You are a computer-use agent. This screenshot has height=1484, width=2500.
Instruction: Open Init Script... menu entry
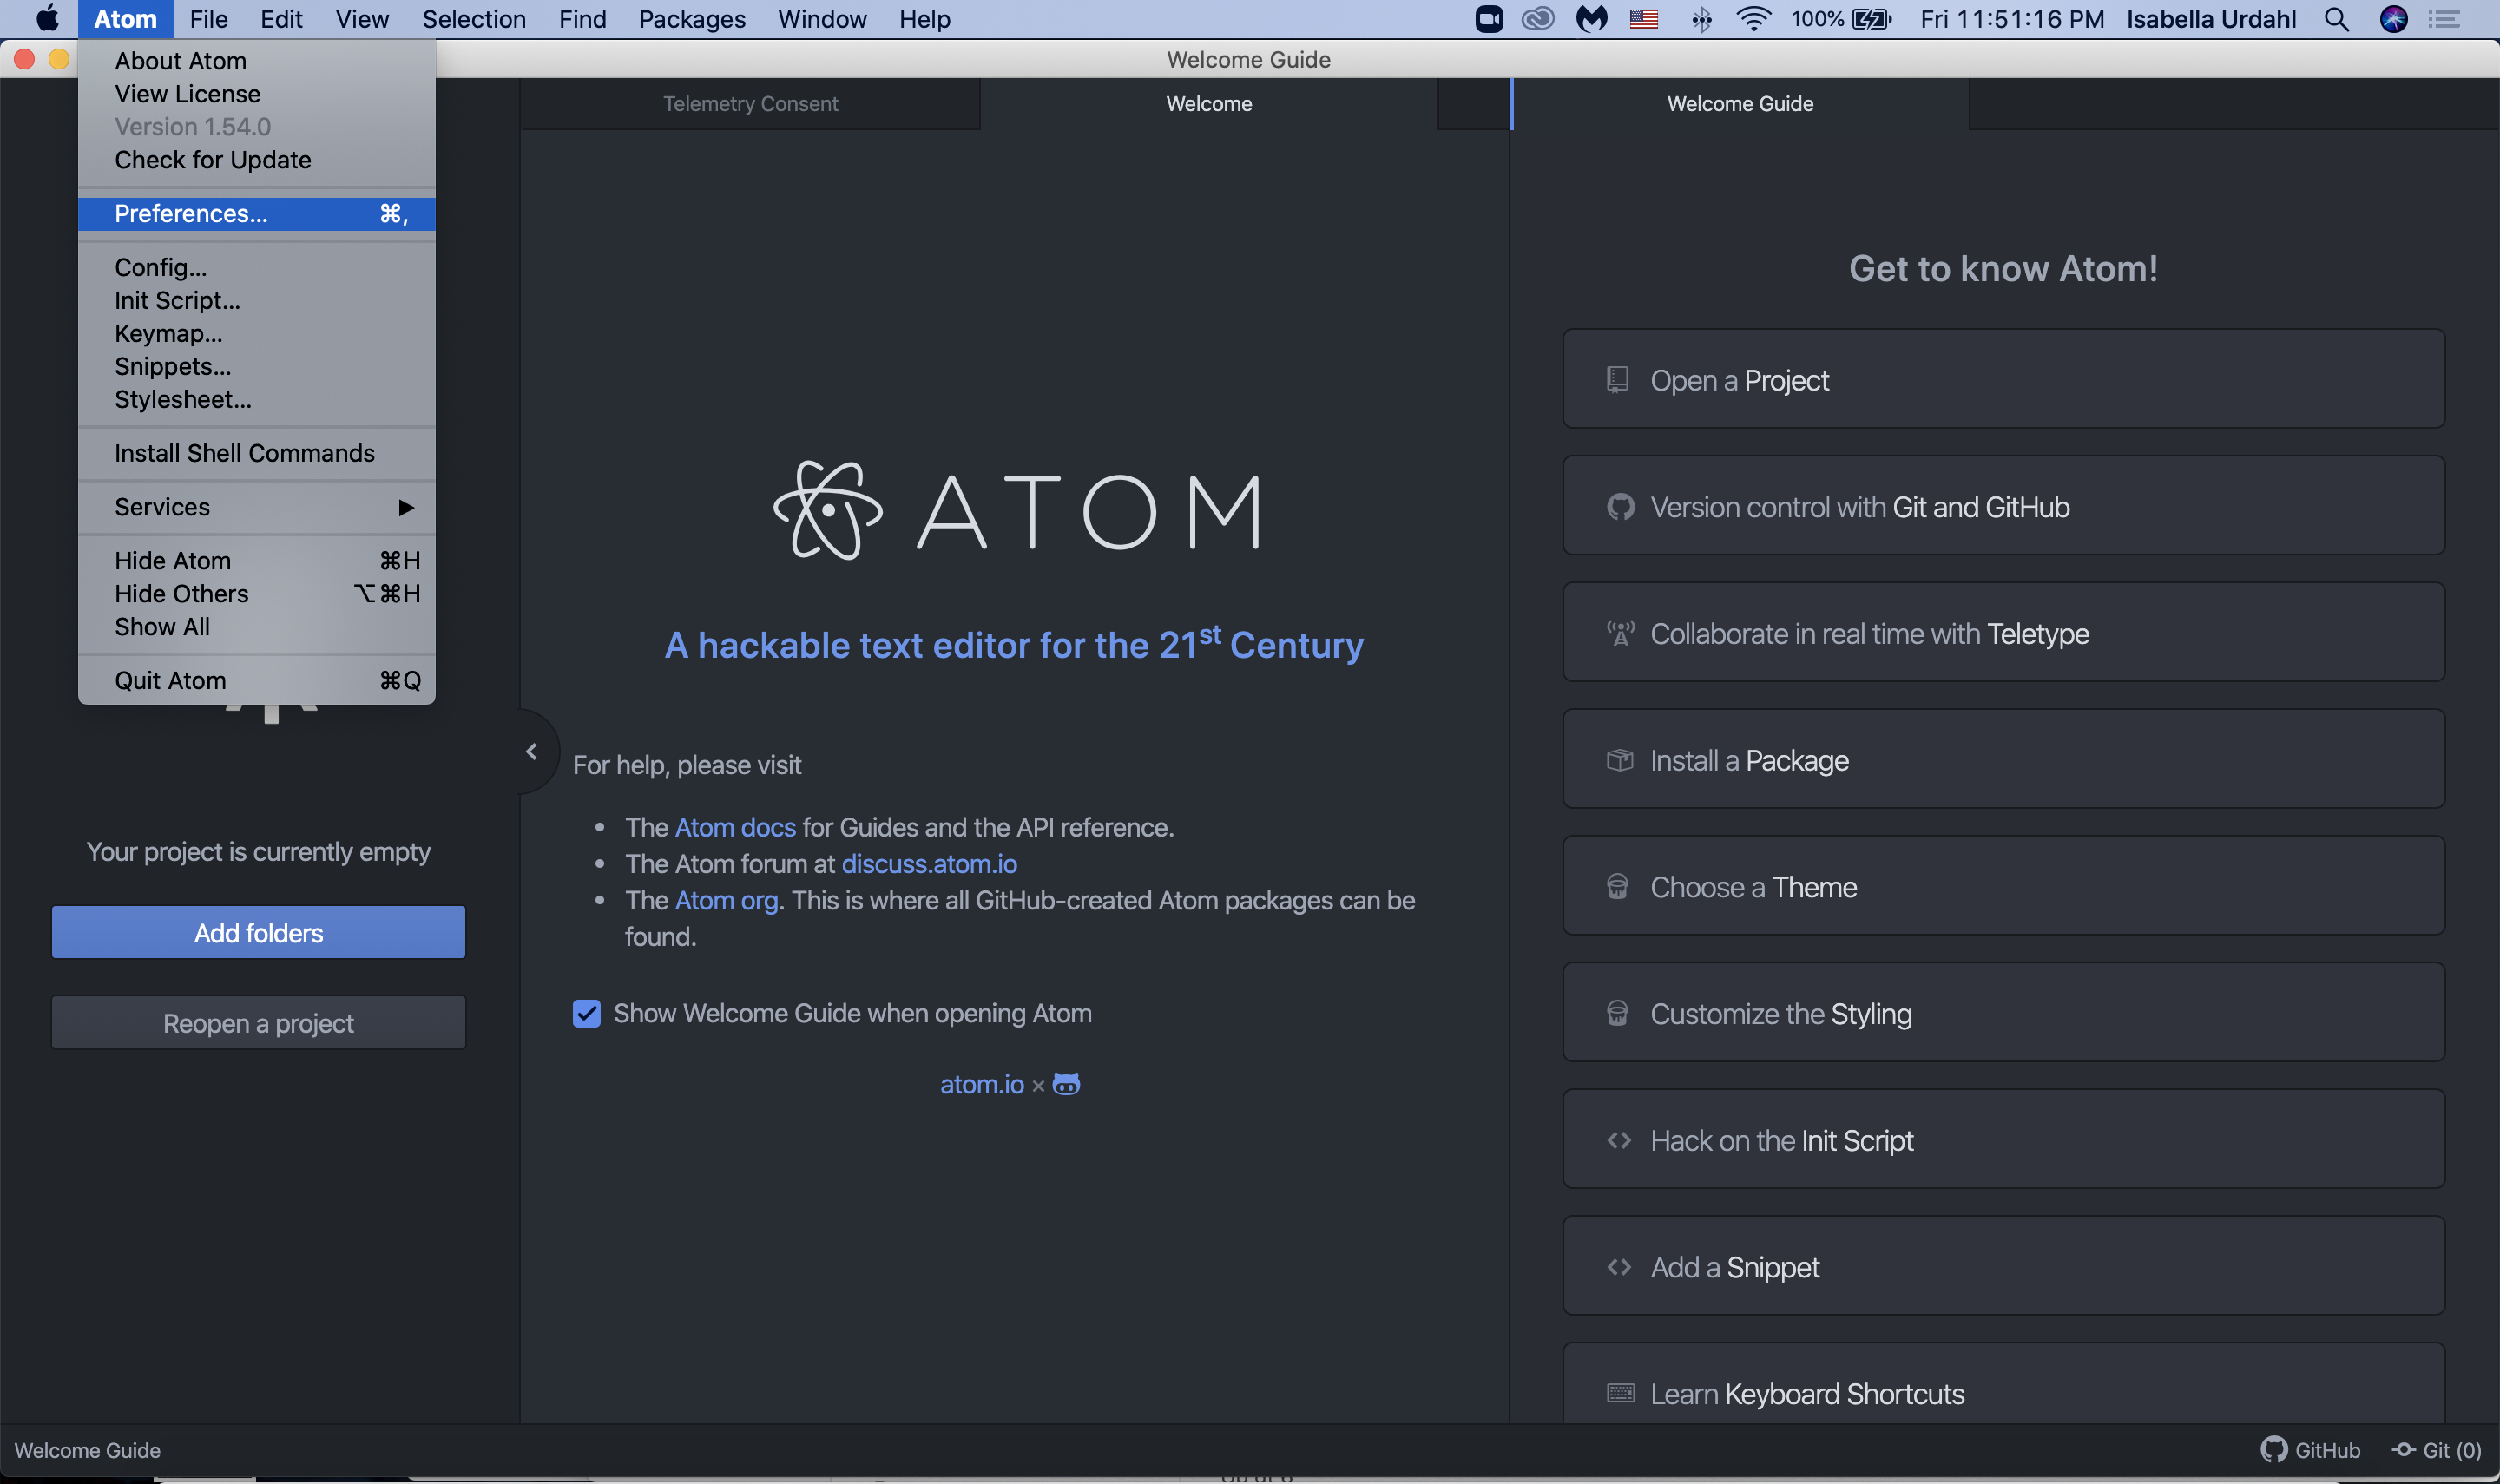click(x=257, y=301)
